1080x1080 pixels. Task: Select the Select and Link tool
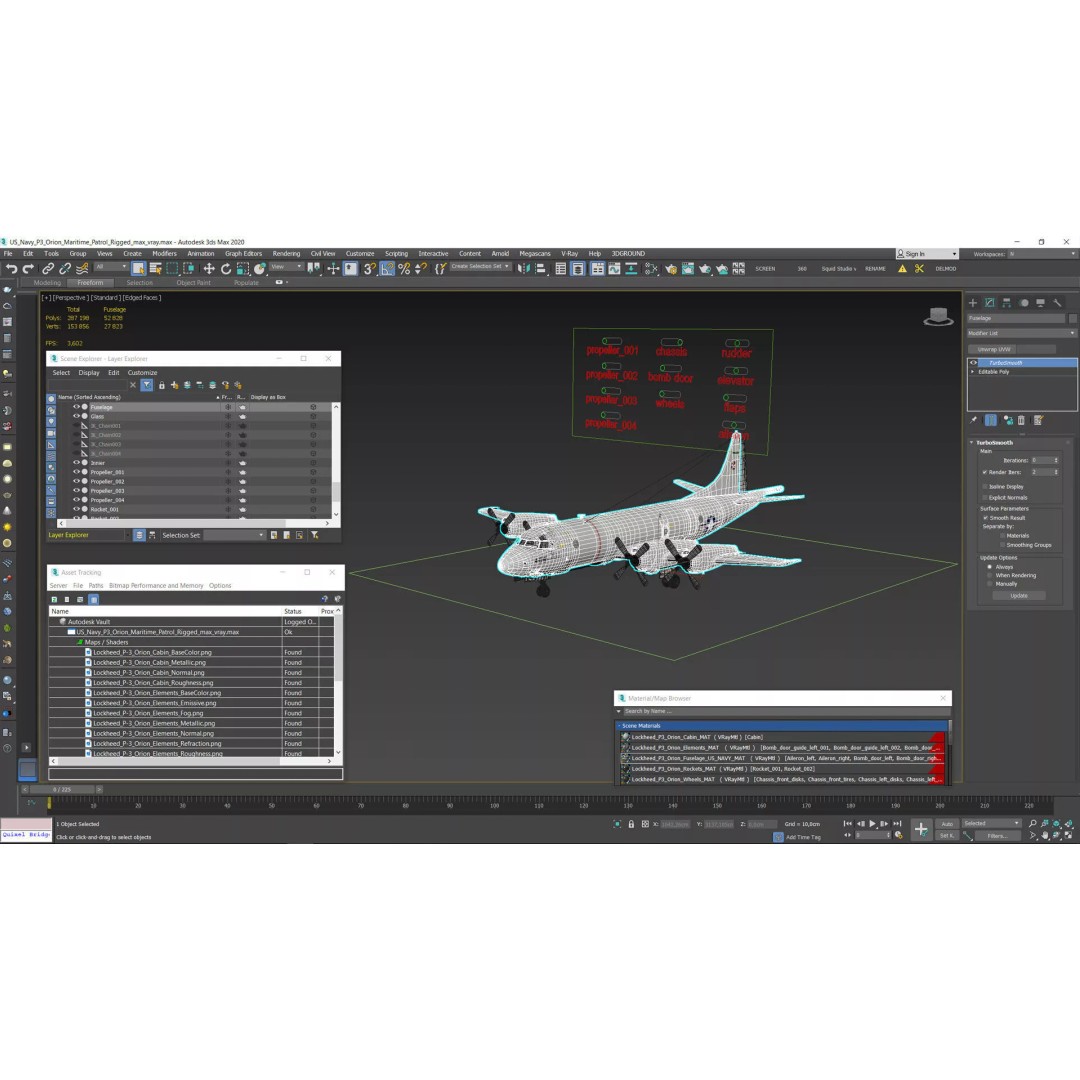click(48, 269)
